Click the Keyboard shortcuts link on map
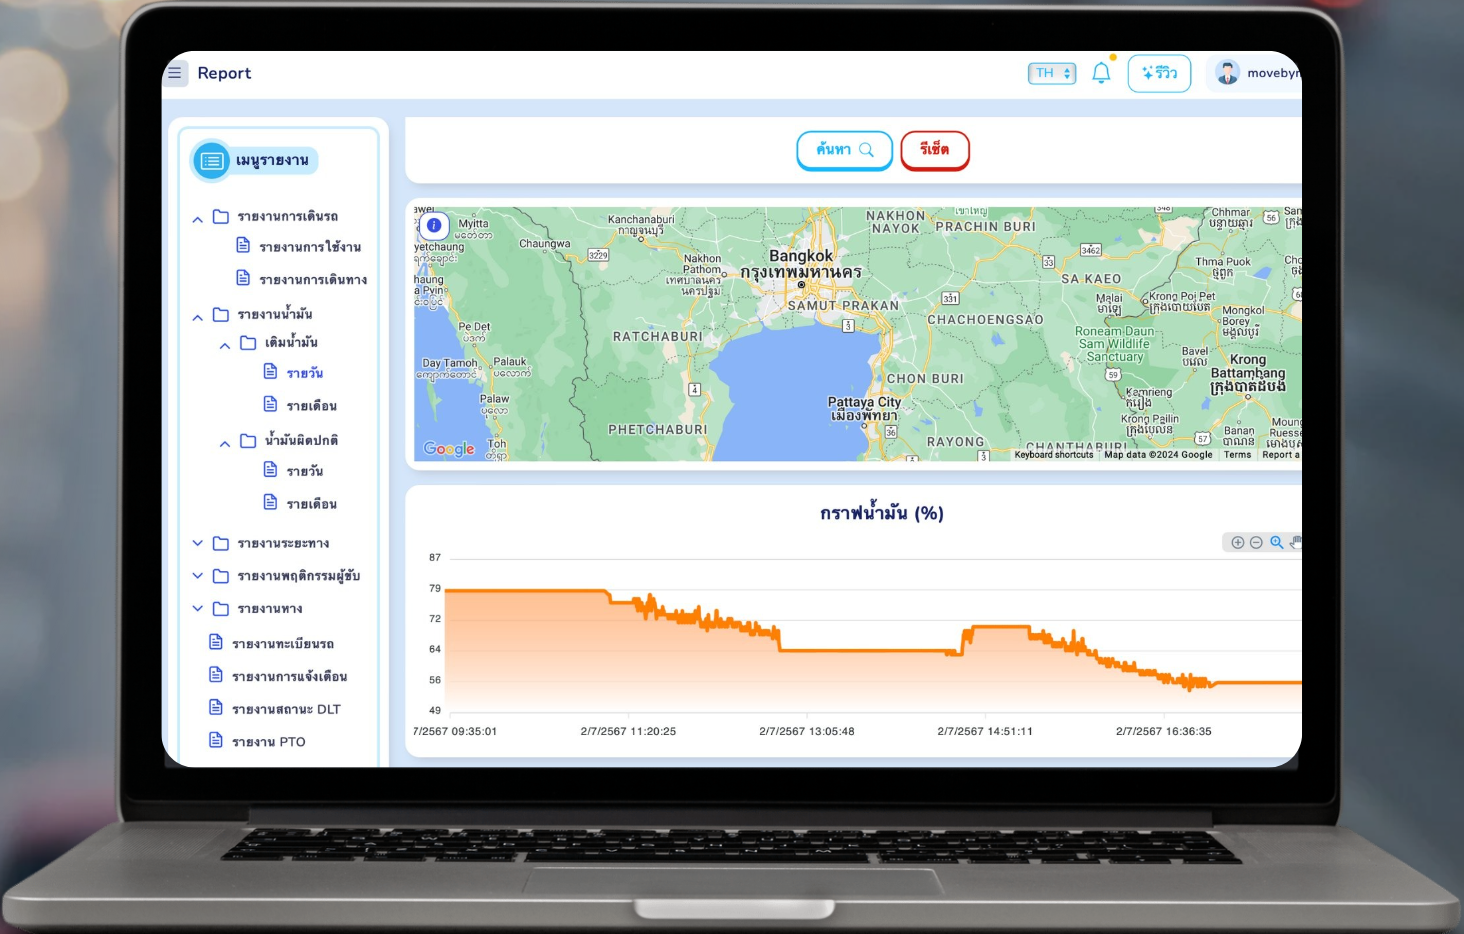 [1053, 455]
